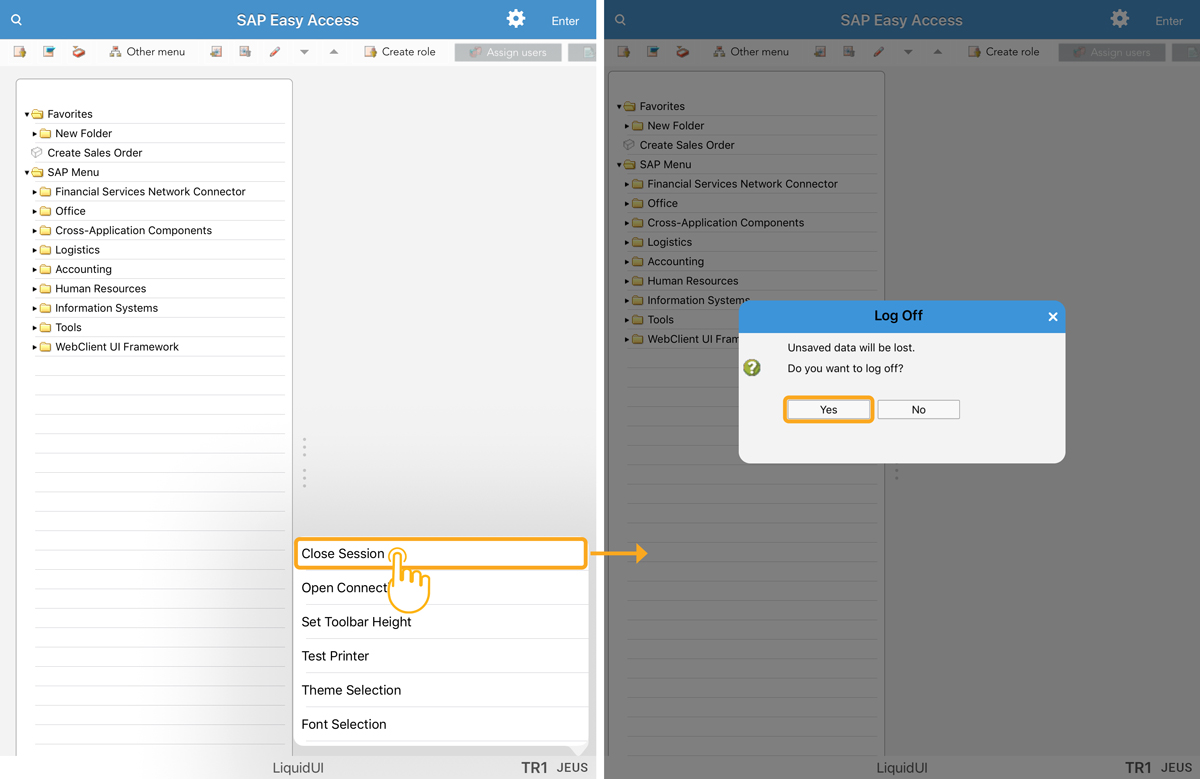Viewport: 1200px width, 779px height.
Task: Expand the Logistics folder on the undimmed screen
Action: click(x=35, y=250)
